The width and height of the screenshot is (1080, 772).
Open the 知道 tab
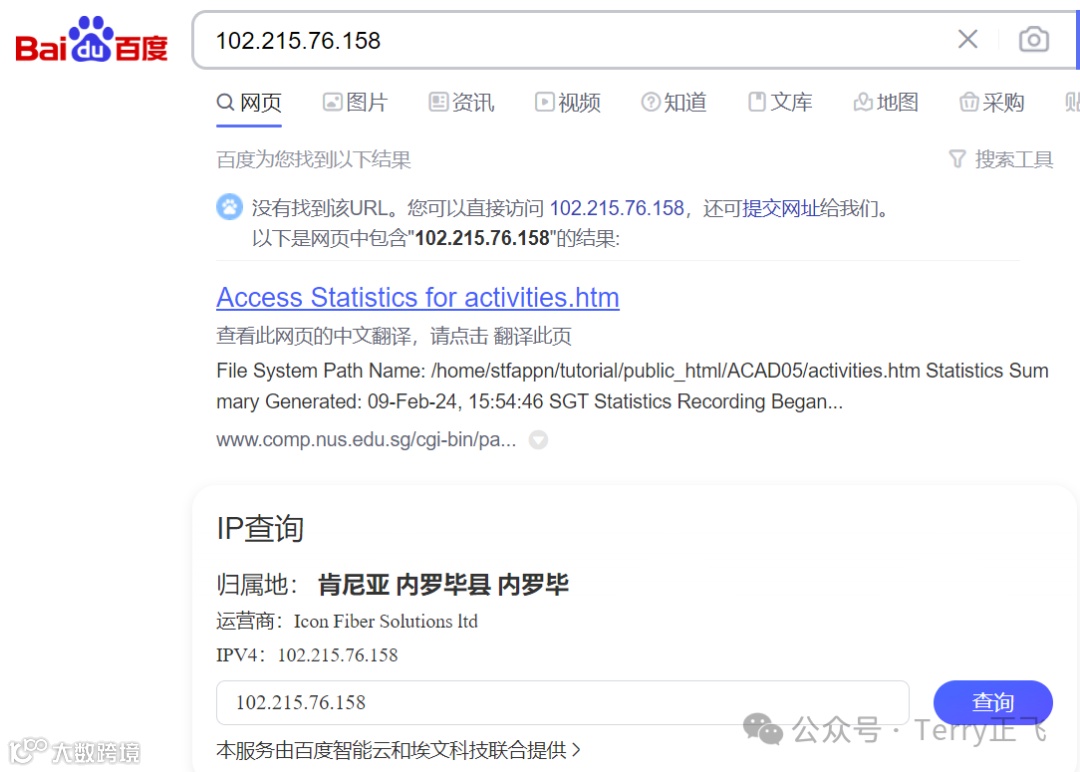674,103
